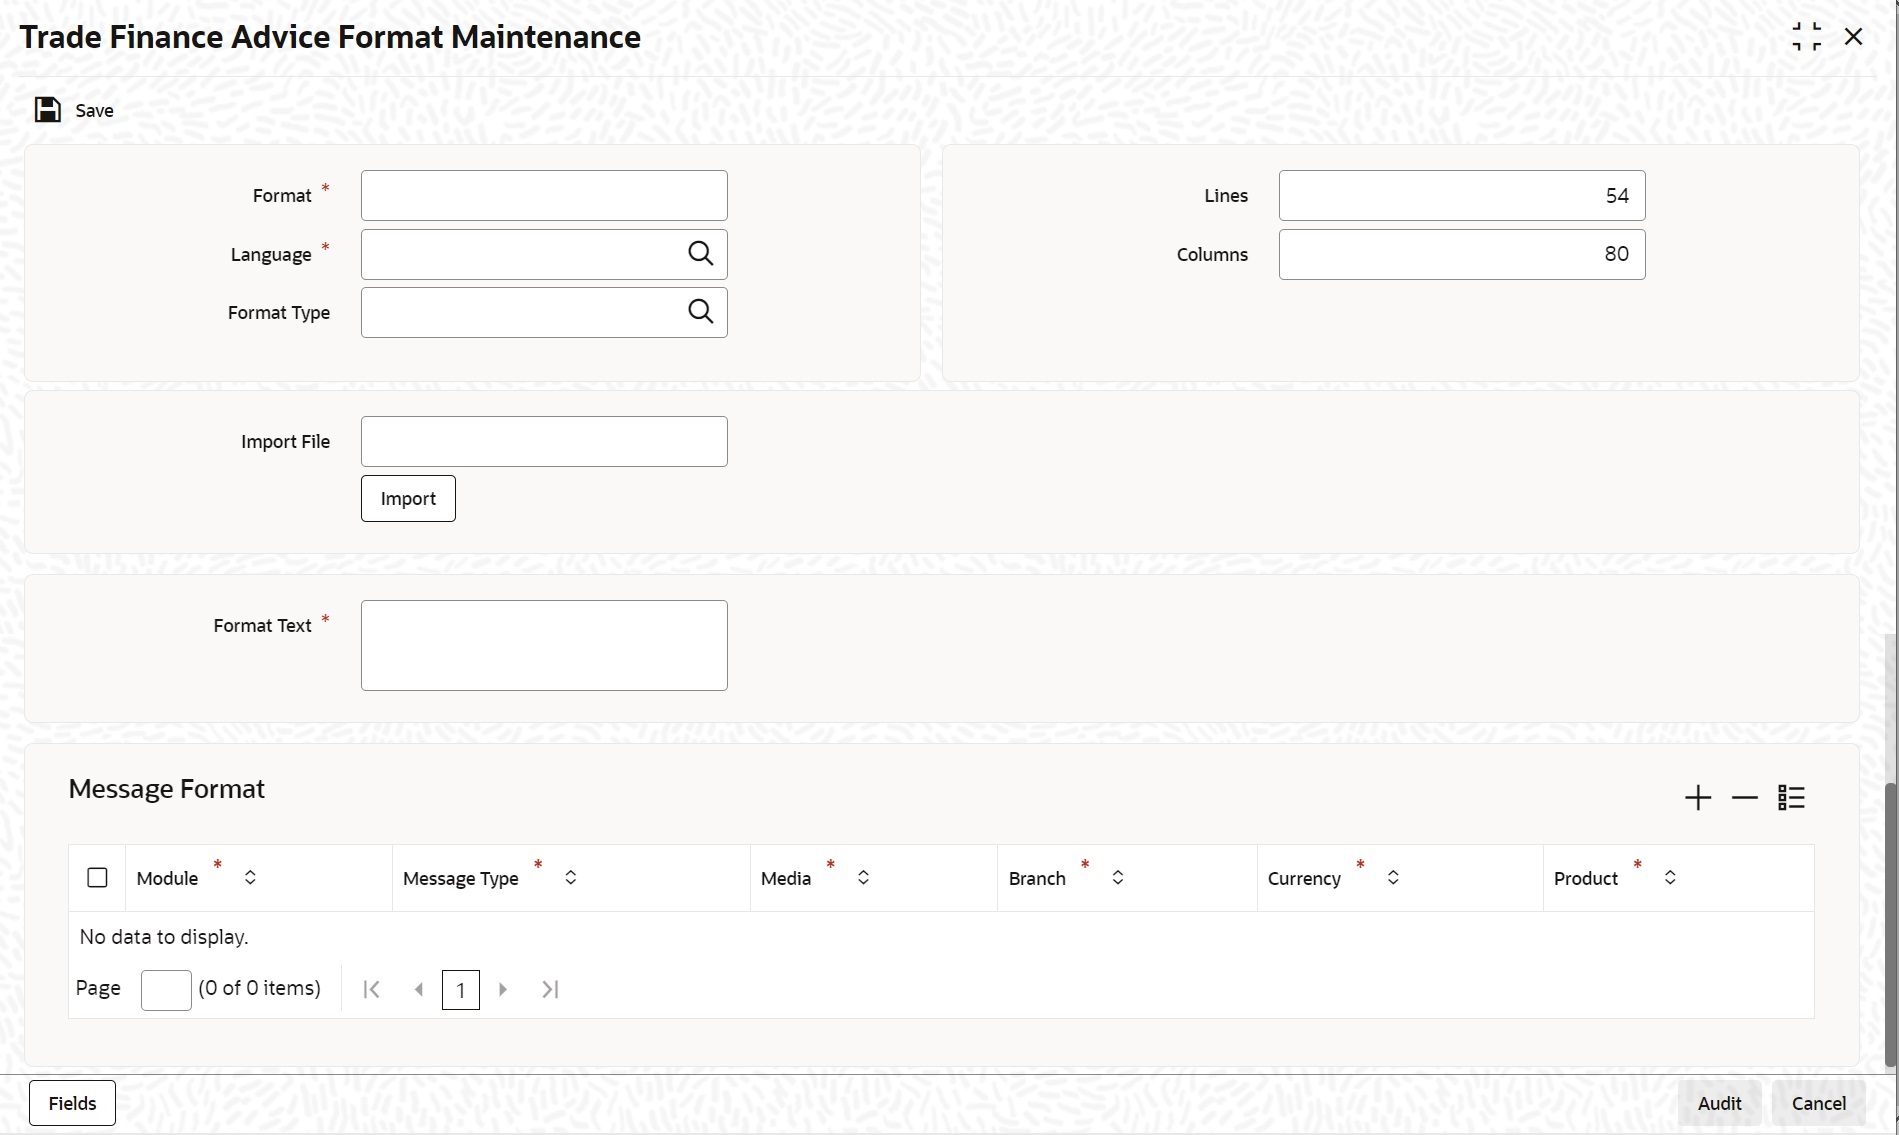Open the Language lookup search icon
The height and width of the screenshot is (1135, 1899).
coord(700,253)
